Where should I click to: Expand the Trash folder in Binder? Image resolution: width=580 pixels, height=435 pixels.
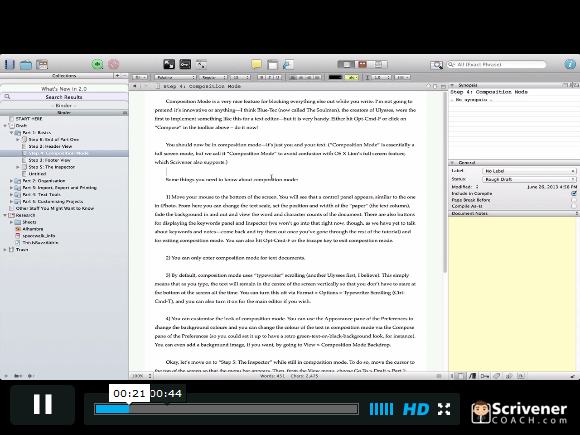5,250
